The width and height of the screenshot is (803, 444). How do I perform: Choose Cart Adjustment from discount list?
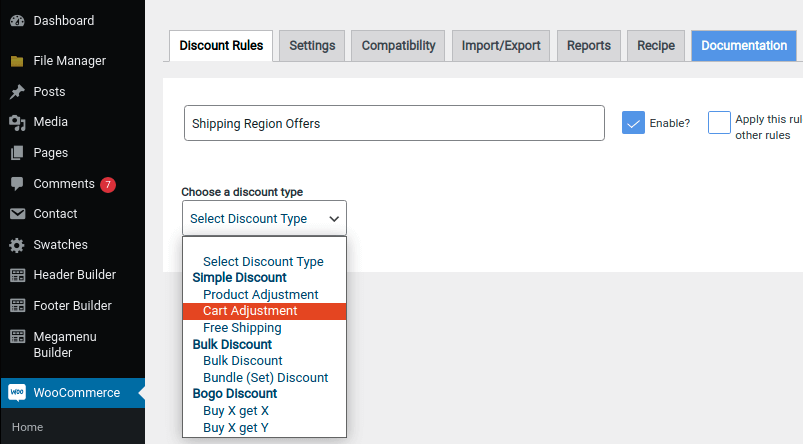point(250,311)
